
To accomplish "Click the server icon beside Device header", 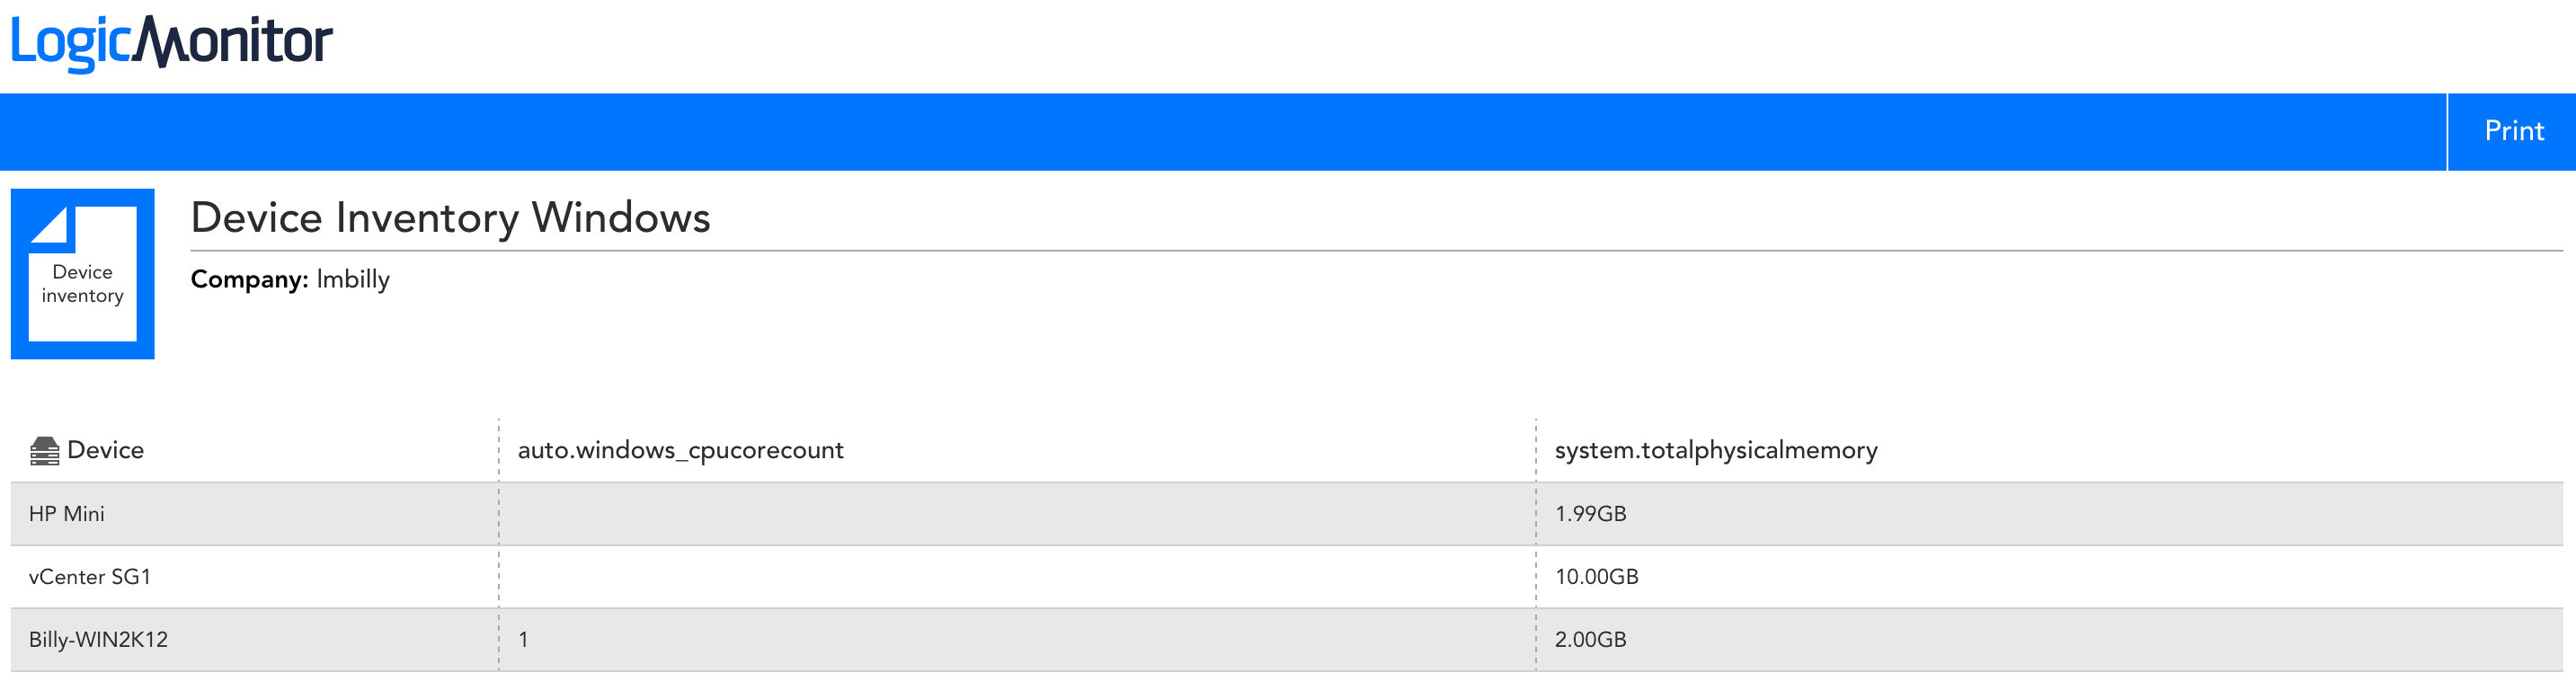I will [44, 451].
